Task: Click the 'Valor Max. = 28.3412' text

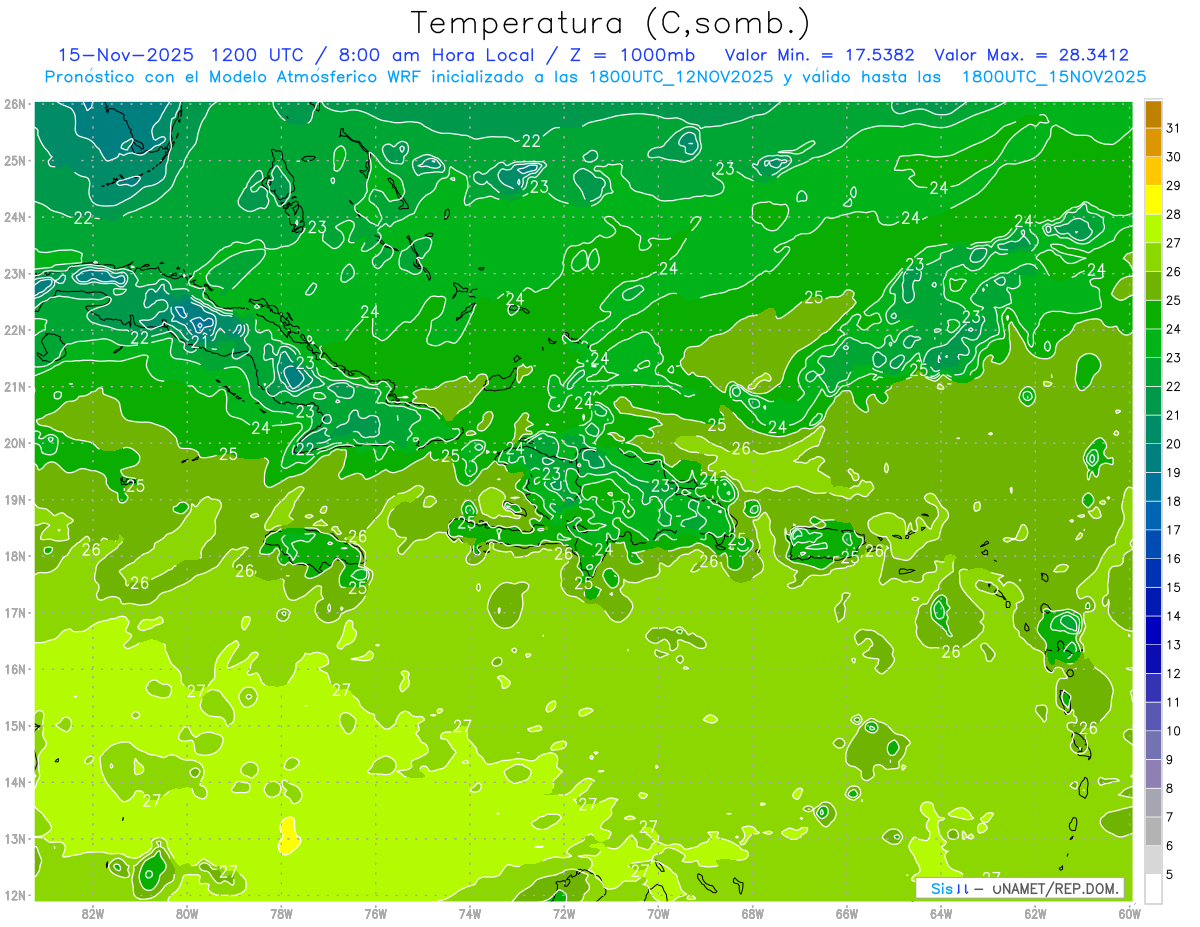Action: coord(1032,55)
